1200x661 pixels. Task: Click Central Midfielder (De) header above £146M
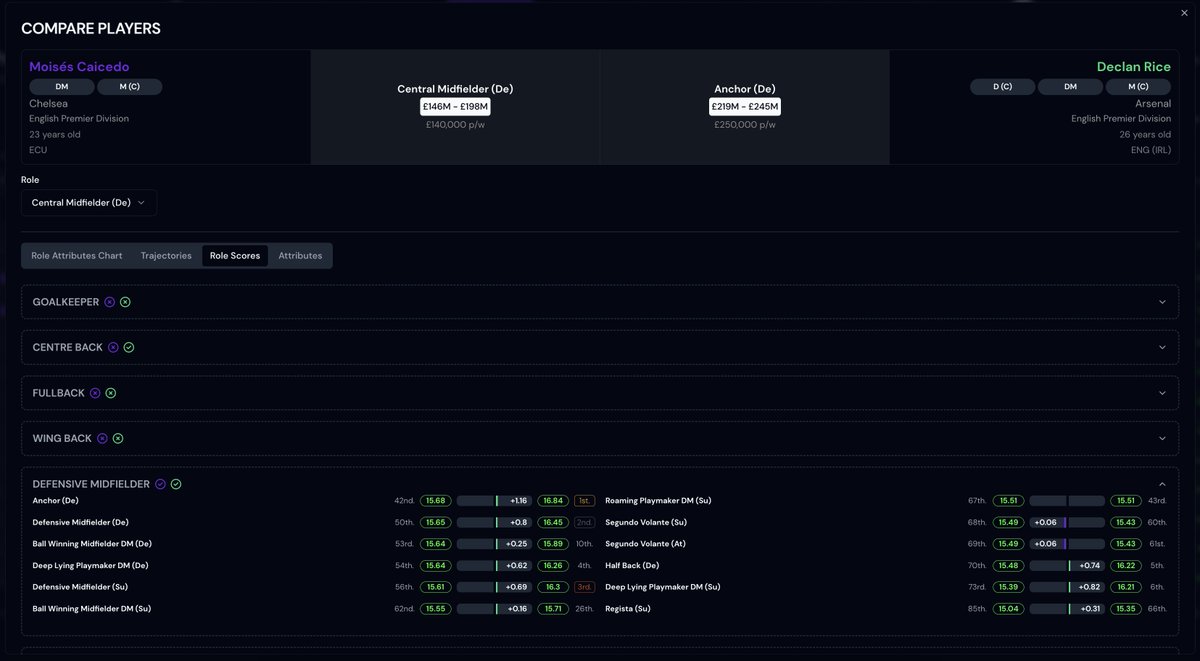coord(455,89)
